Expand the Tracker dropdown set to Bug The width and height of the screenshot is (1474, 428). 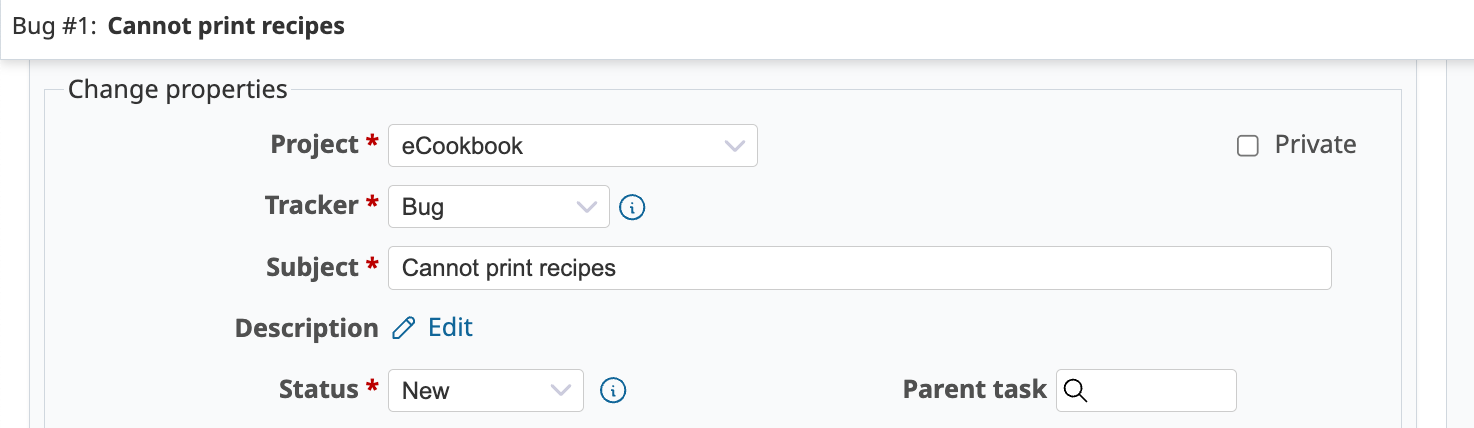point(499,207)
